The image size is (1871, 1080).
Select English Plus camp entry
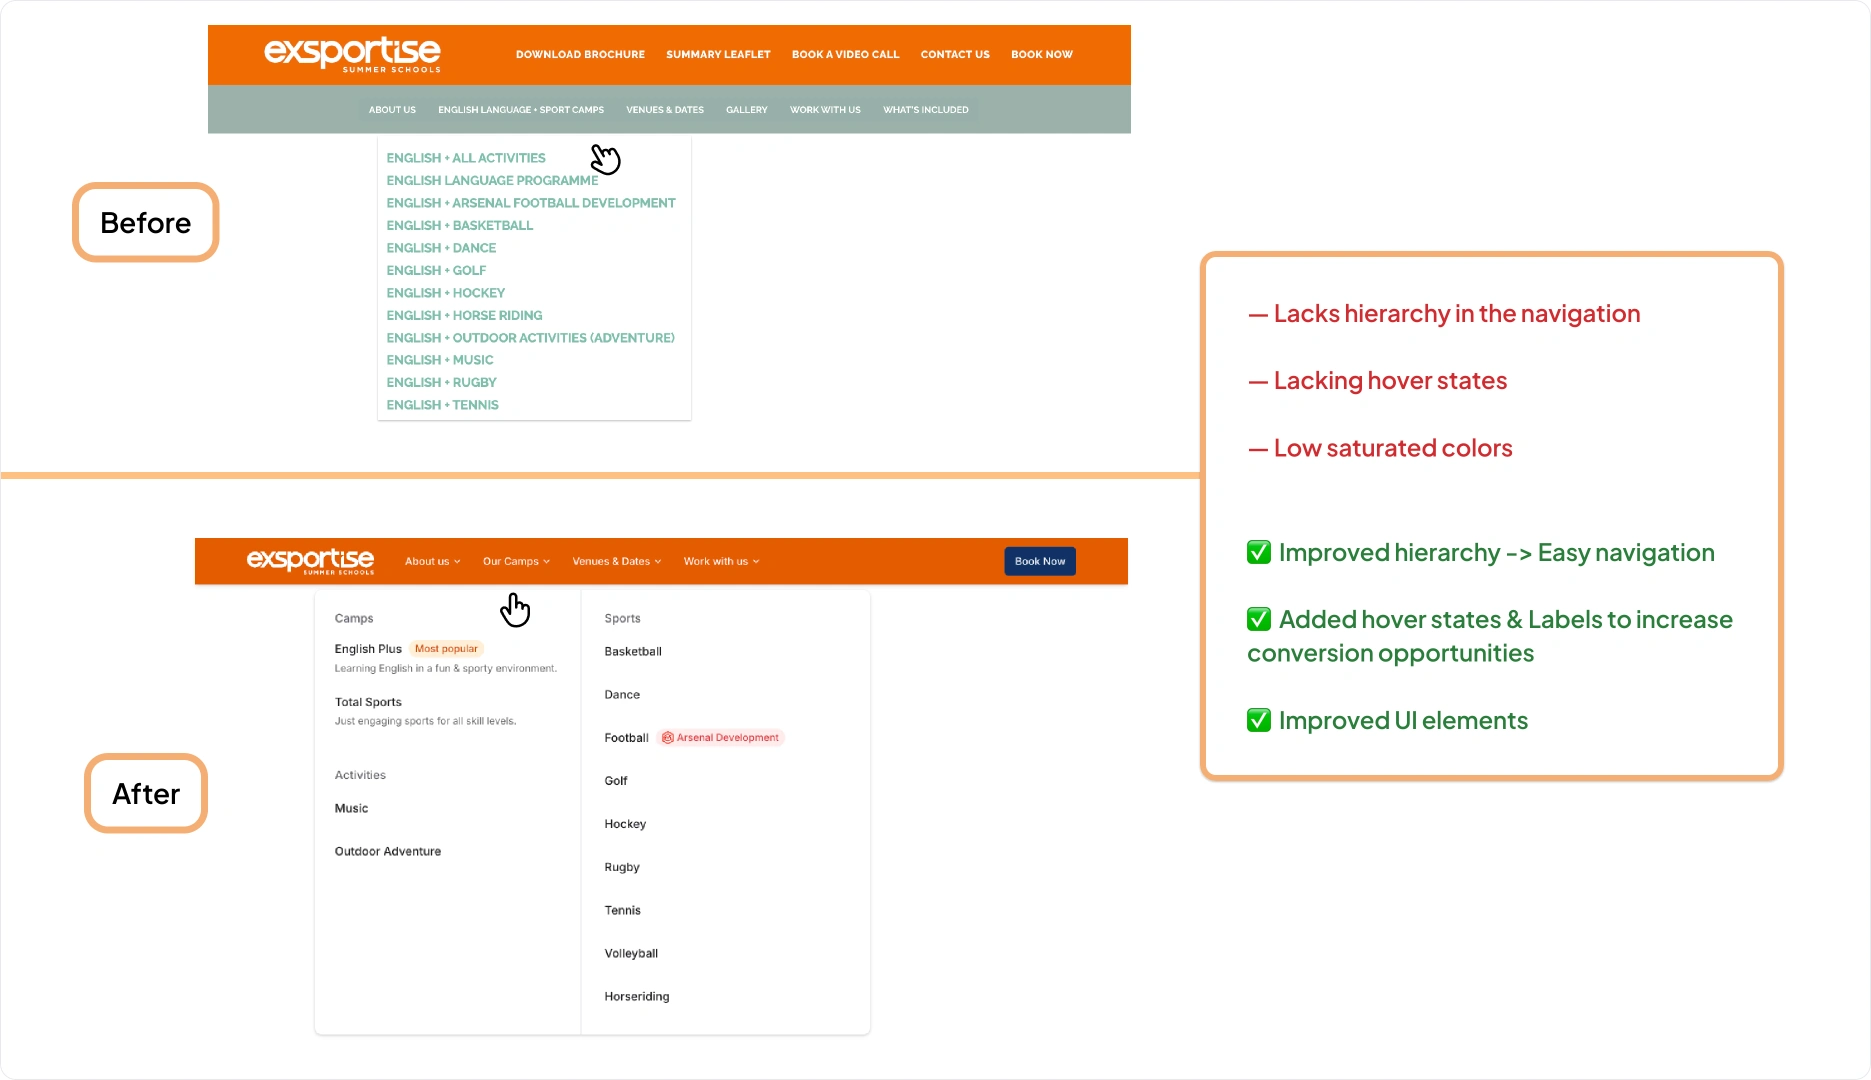(368, 649)
